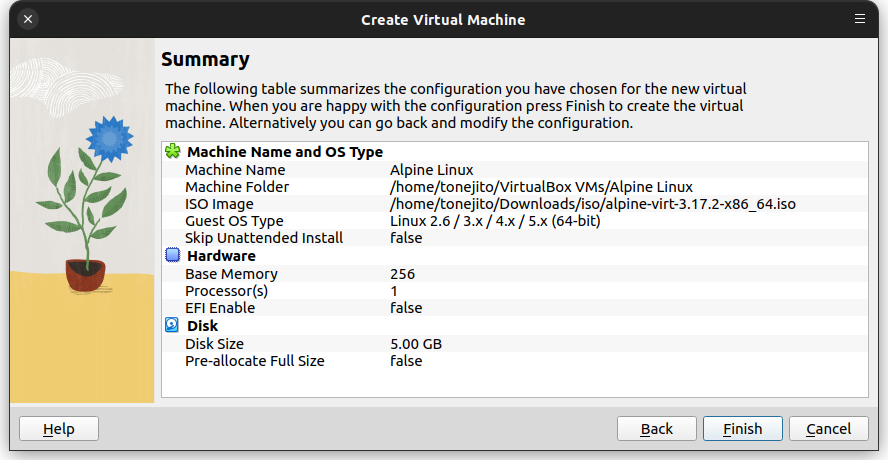Click the Disk section hard drive icon

click(x=172, y=325)
